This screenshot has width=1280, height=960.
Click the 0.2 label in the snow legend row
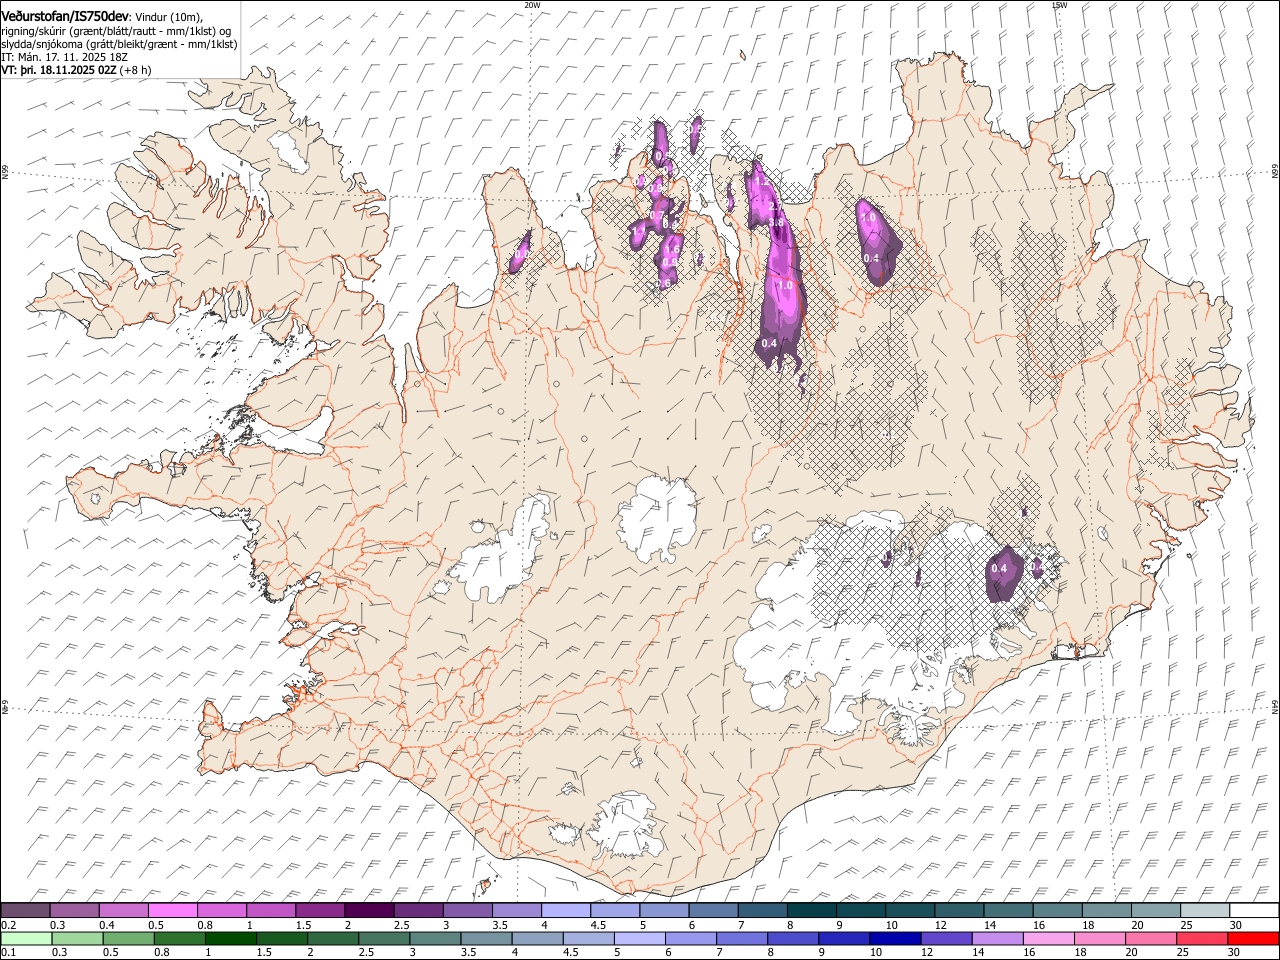(9, 925)
